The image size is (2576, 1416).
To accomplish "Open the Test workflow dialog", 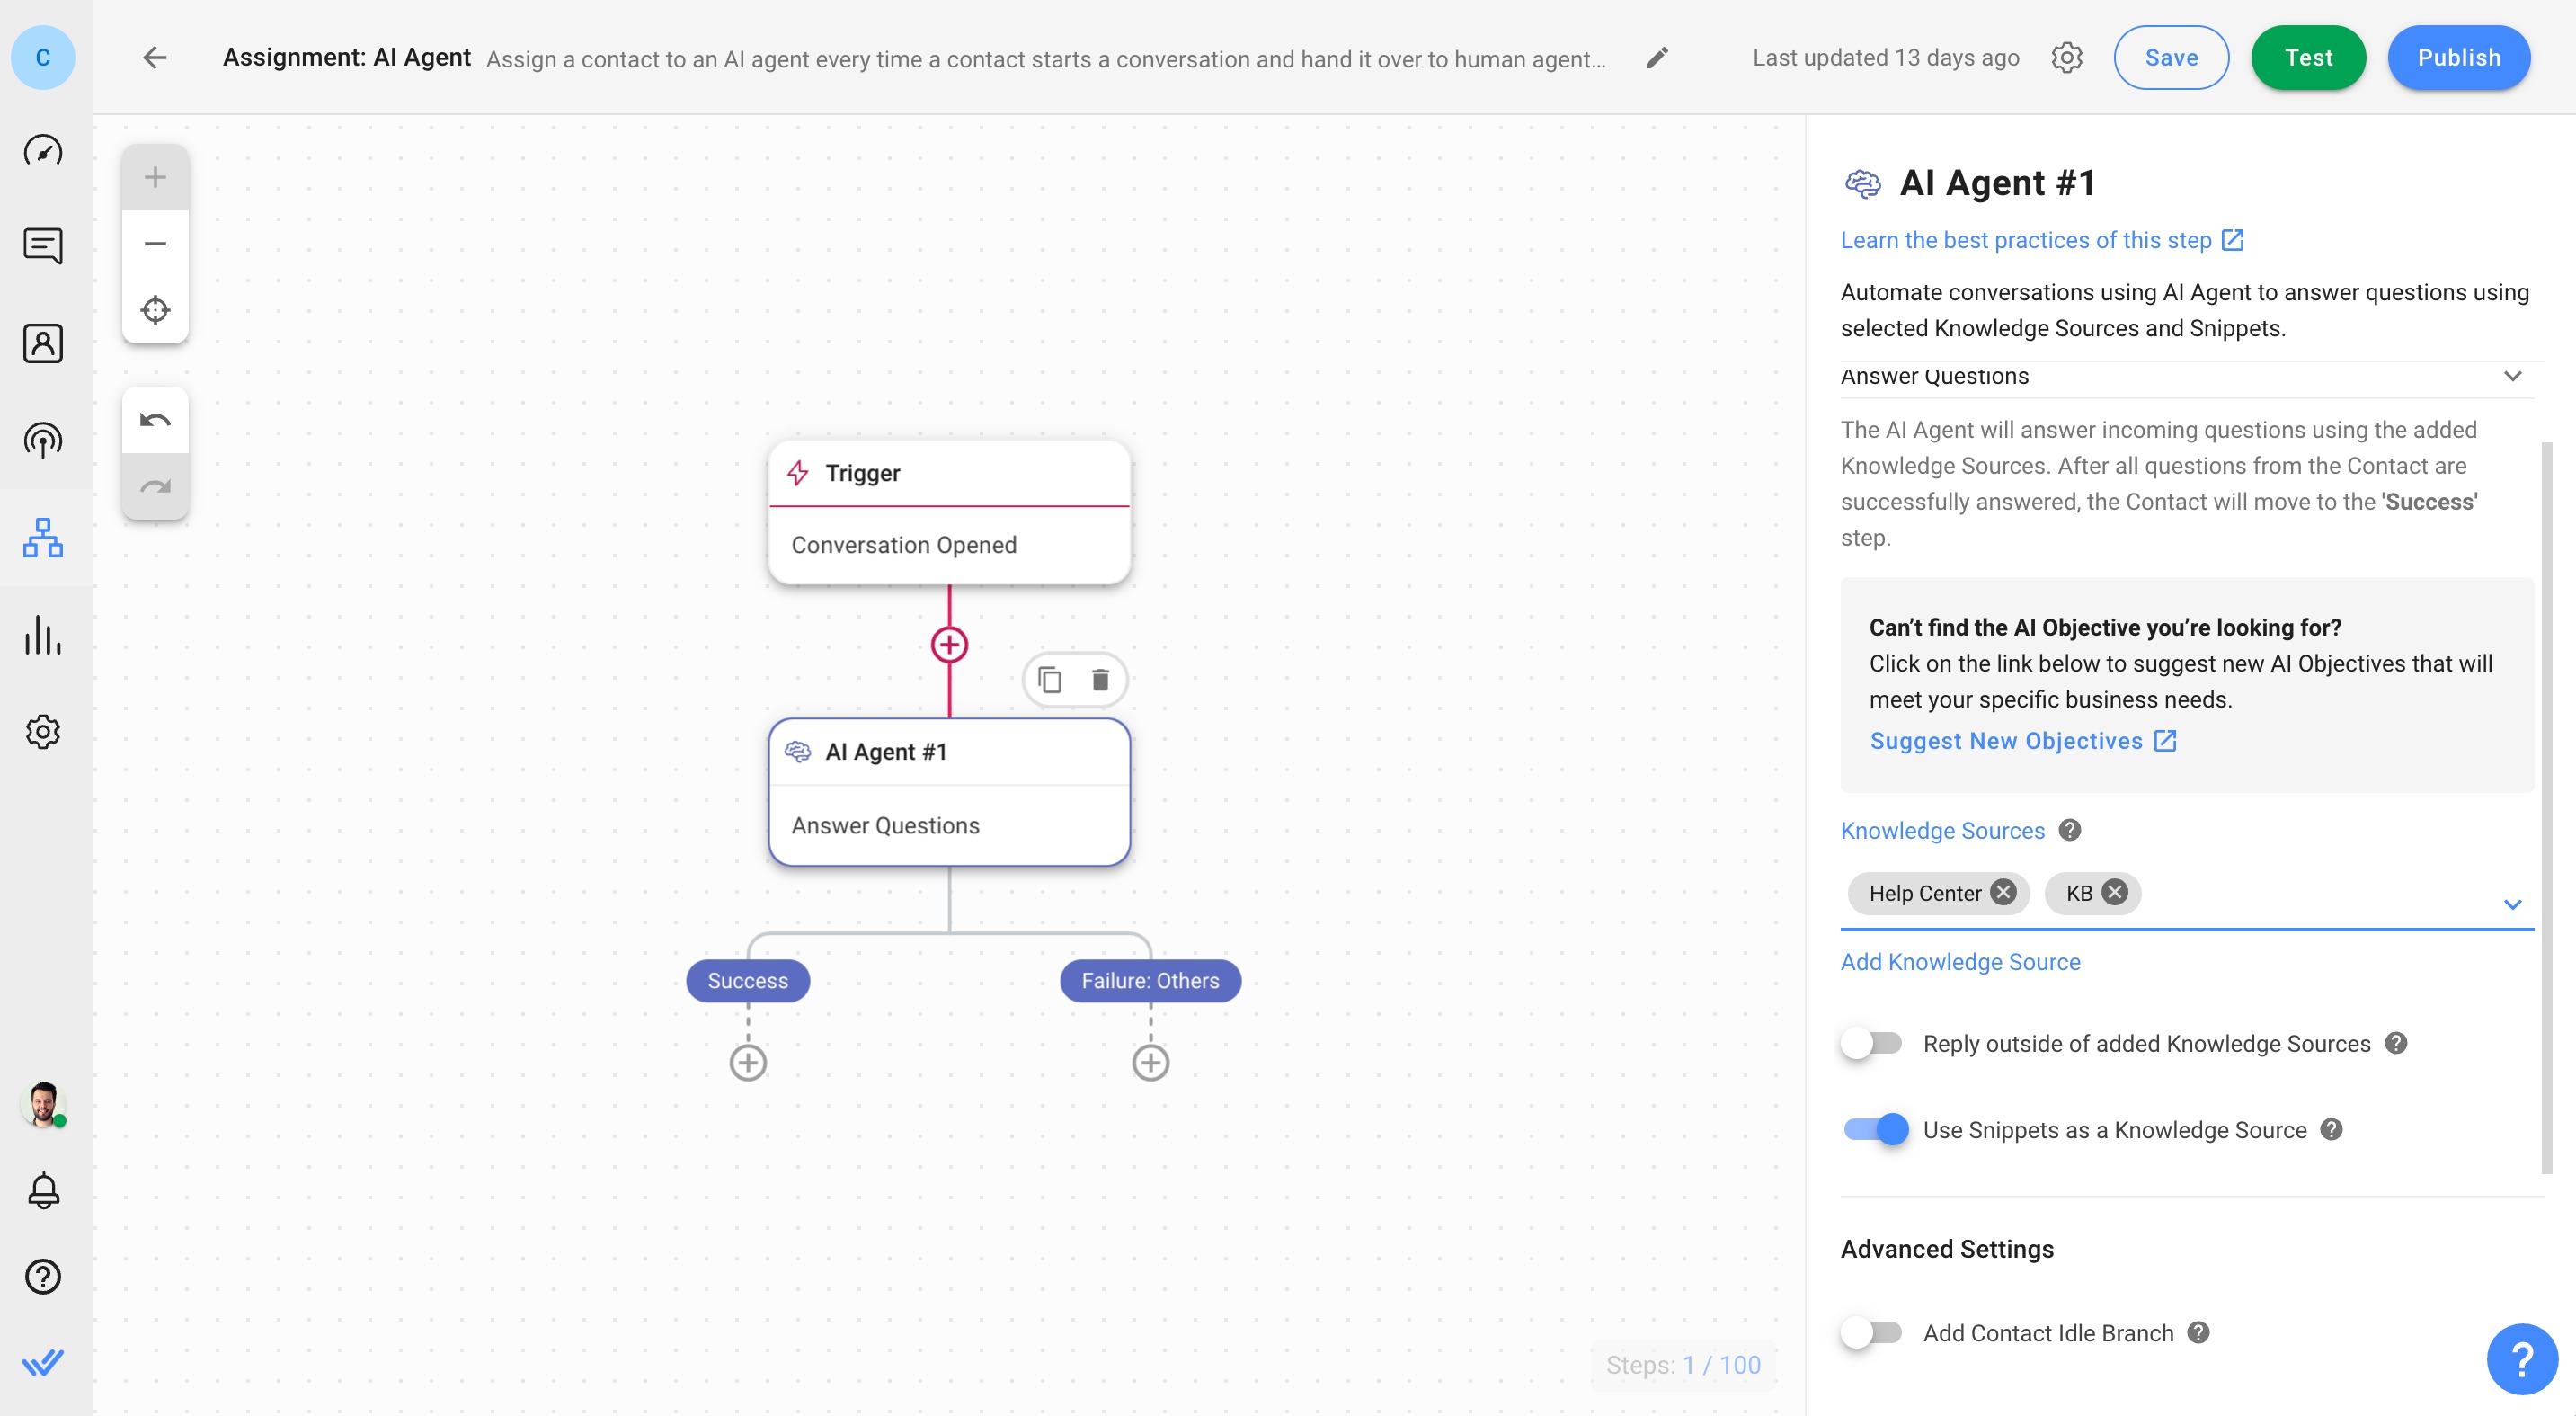I will click(2307, 58).
